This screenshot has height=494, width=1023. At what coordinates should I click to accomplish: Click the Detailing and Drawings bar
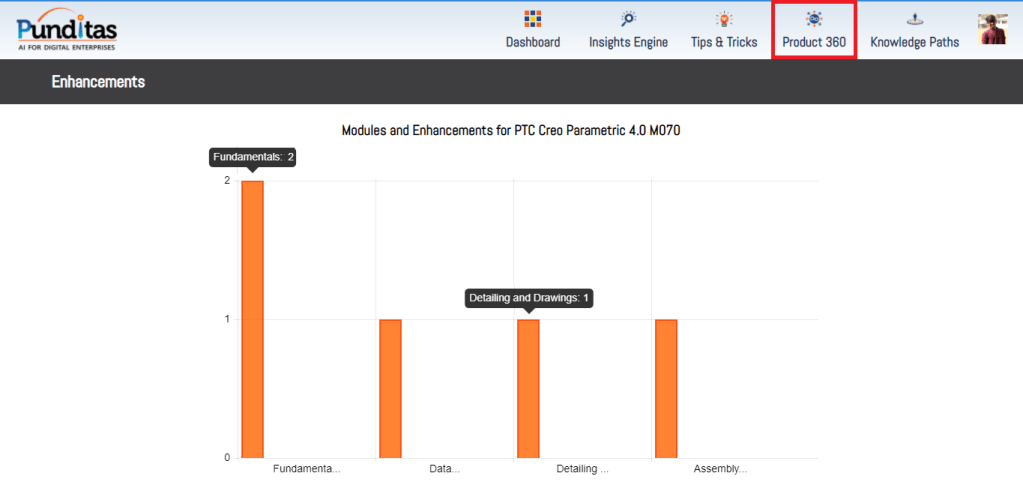coord(528,388)
